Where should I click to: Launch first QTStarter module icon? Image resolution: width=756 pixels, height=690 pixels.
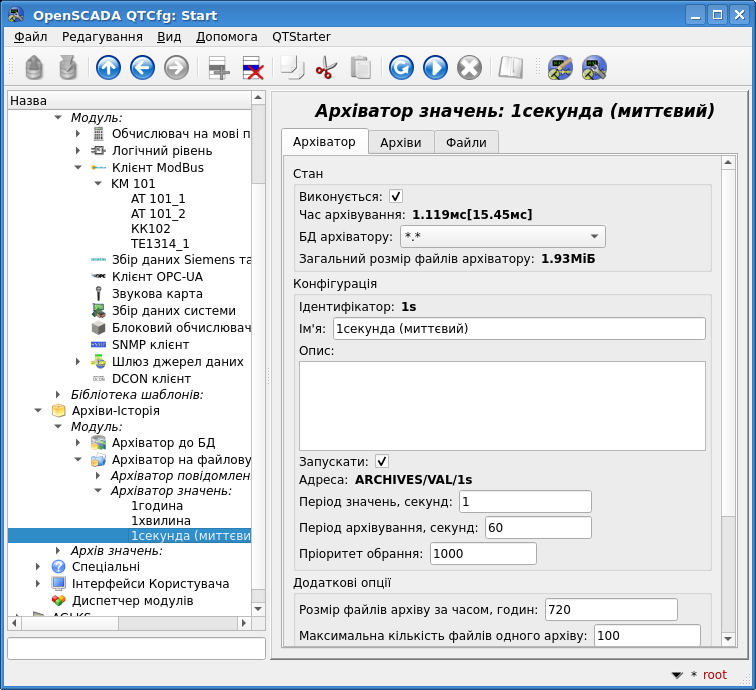(560, 67)
